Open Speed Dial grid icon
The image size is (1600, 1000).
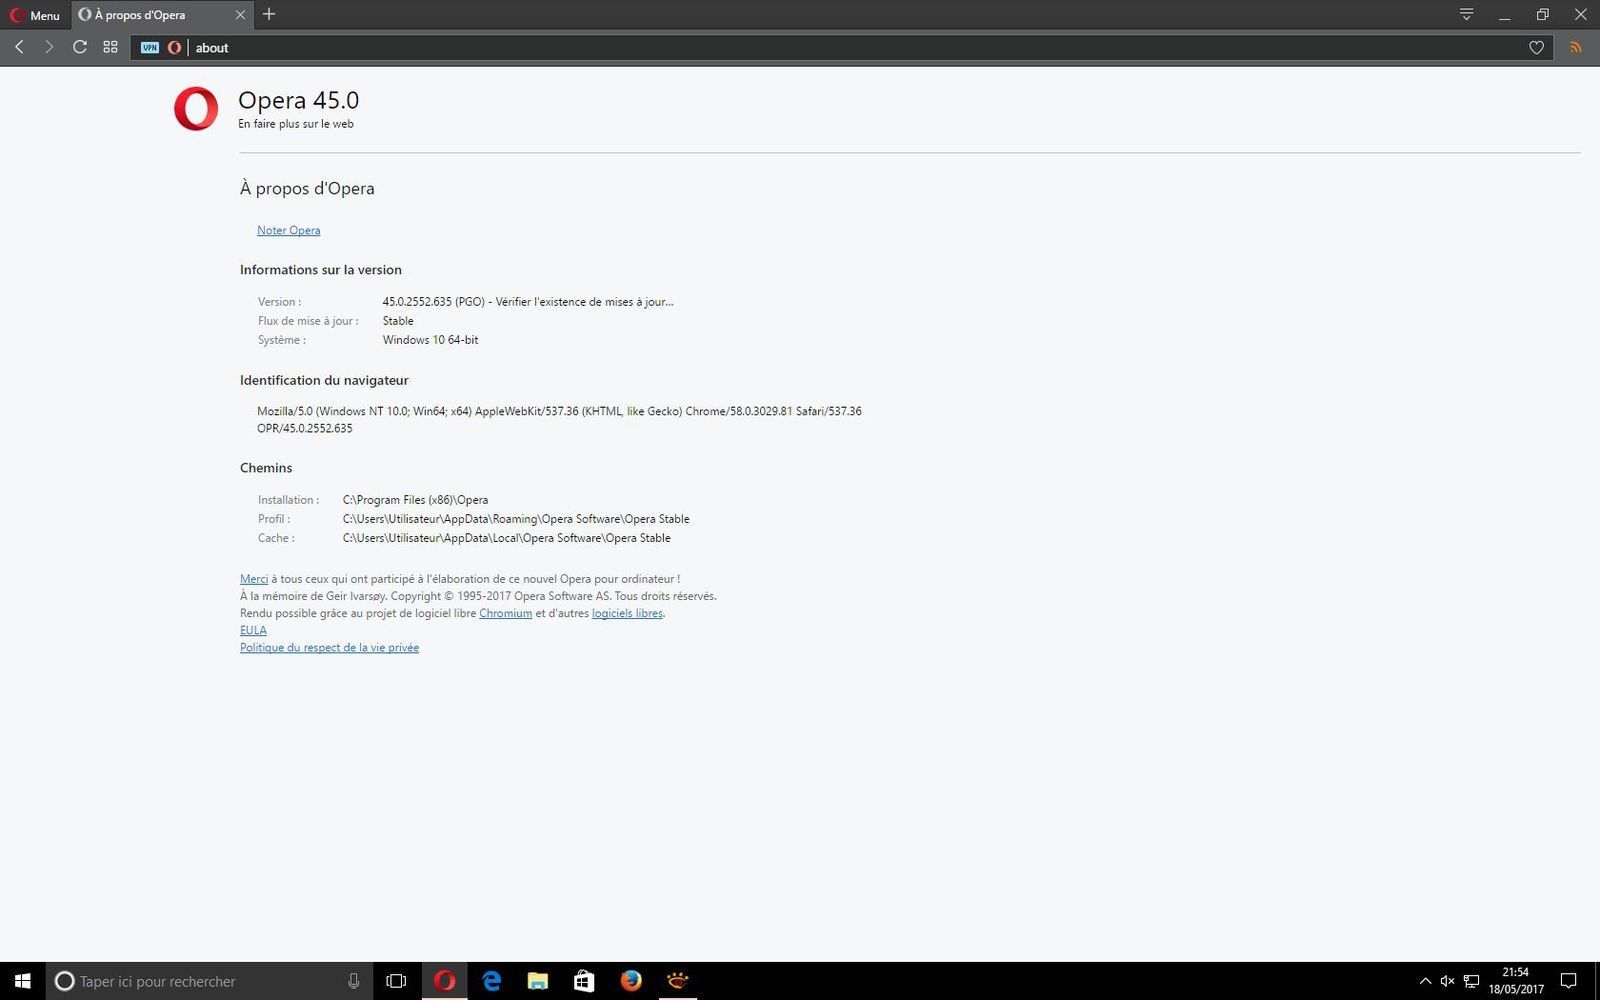point(111,47)
